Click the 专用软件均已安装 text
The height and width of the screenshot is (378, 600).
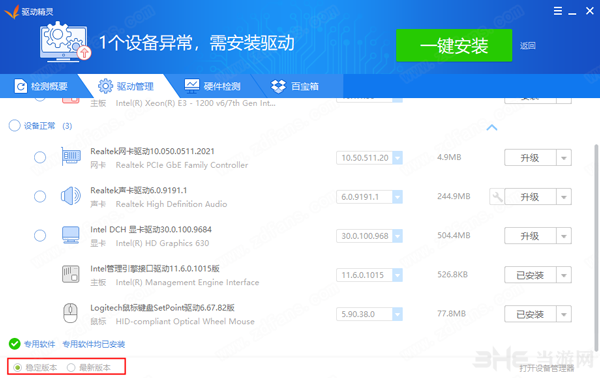94,344
